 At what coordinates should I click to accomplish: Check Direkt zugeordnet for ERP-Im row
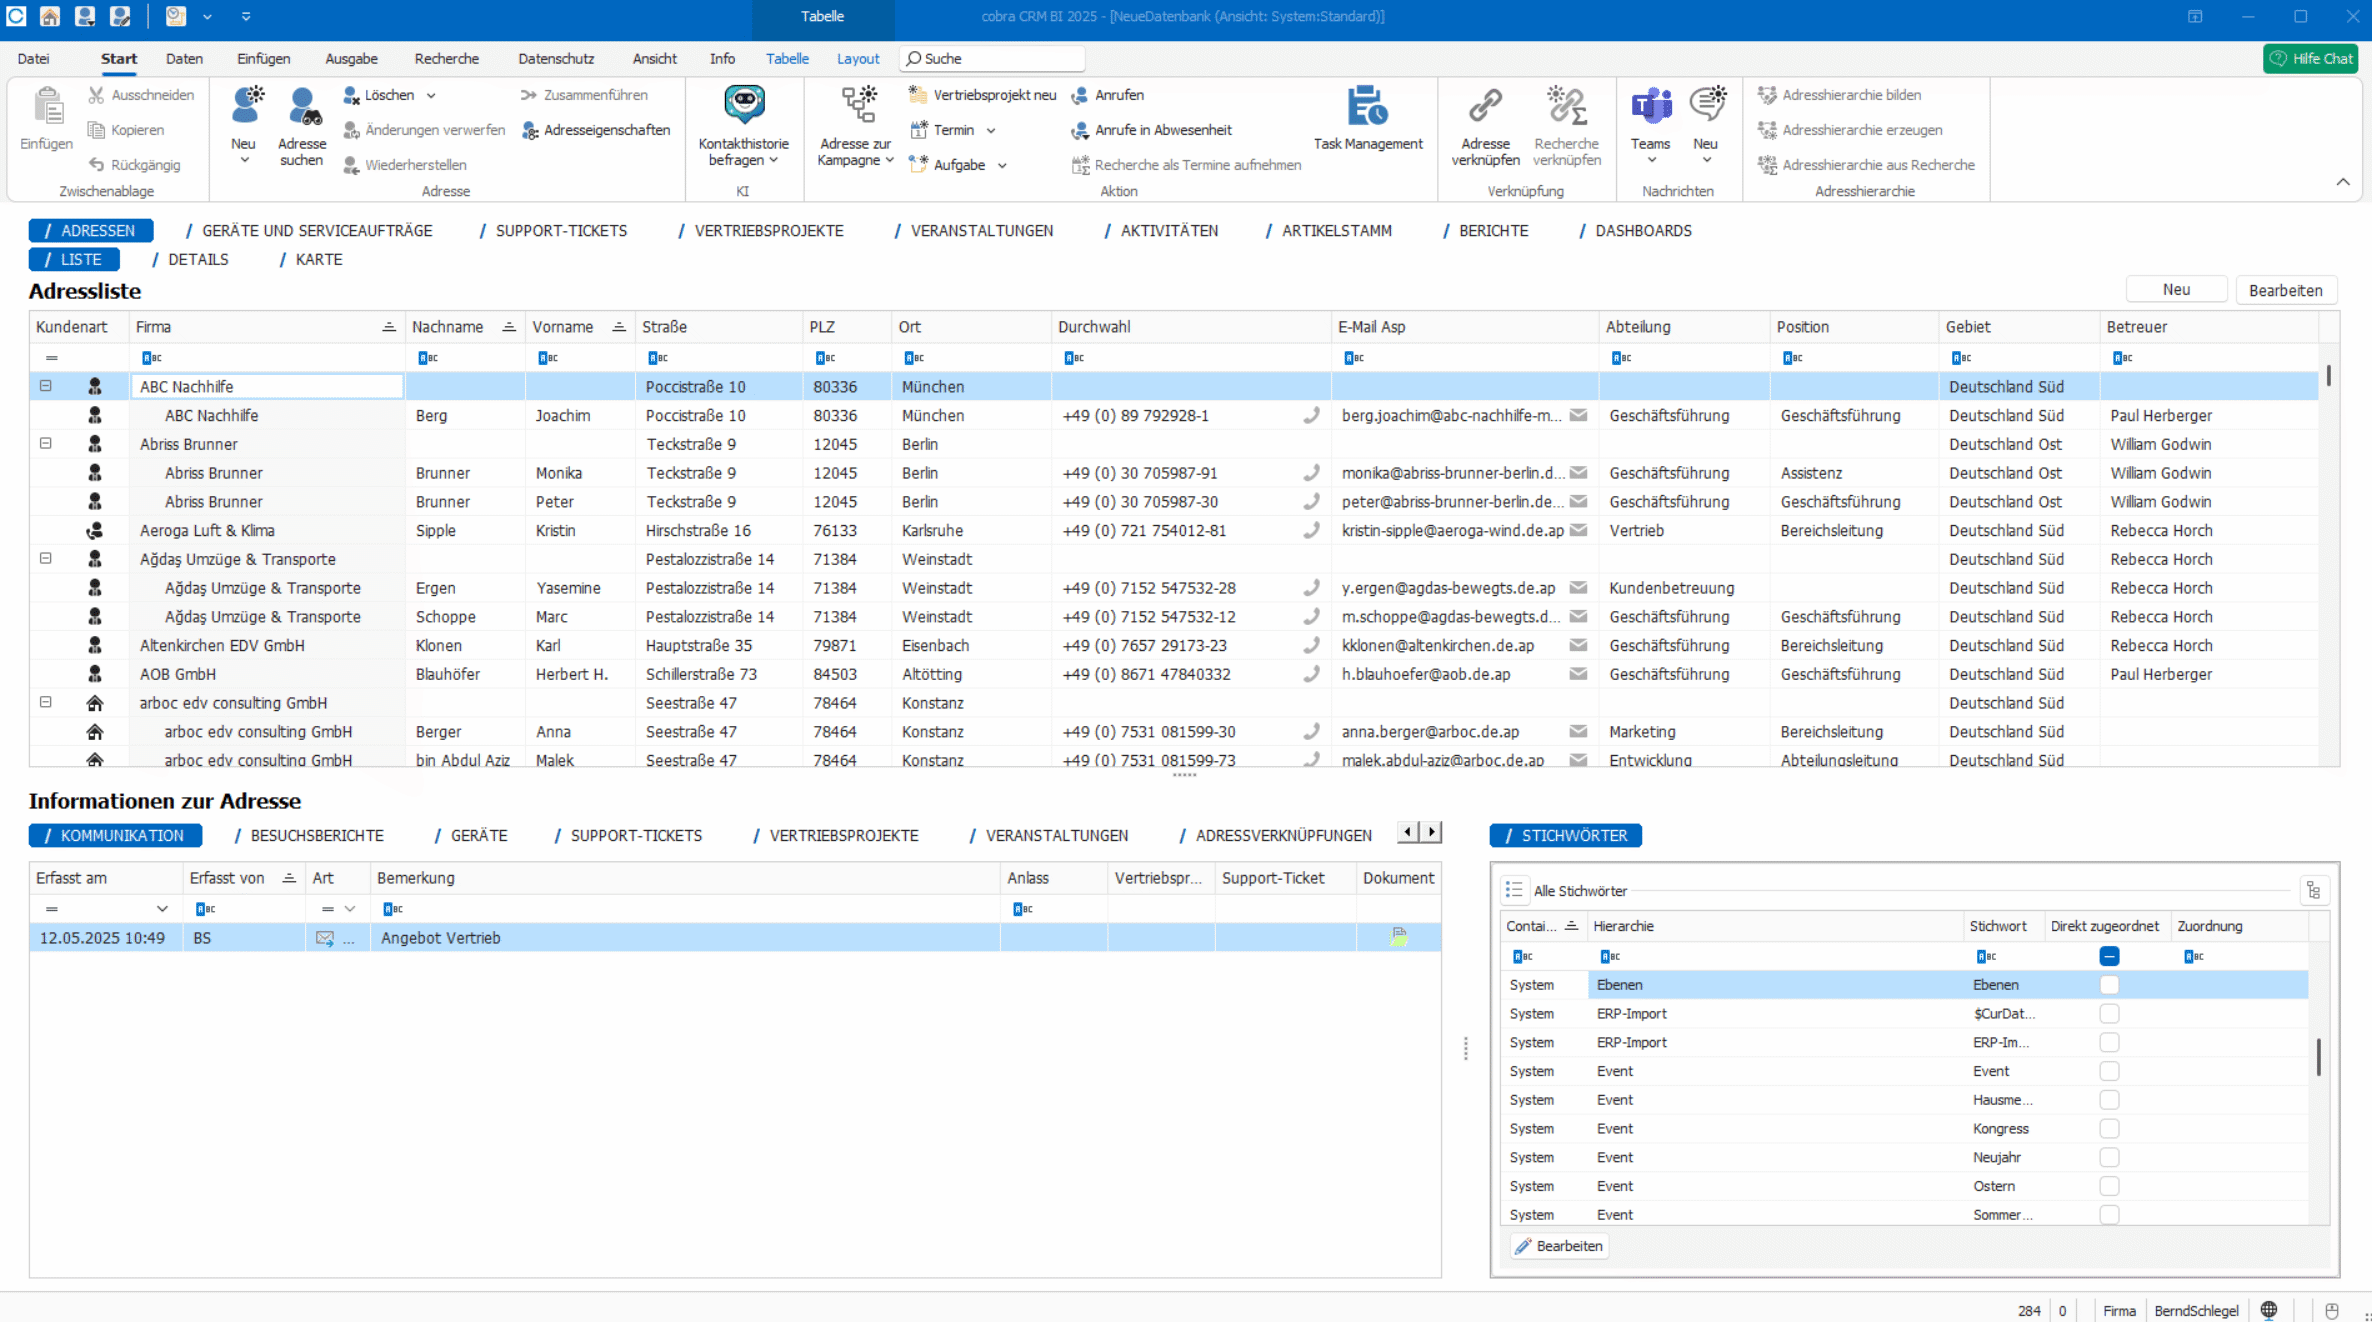[2109, 1042]
